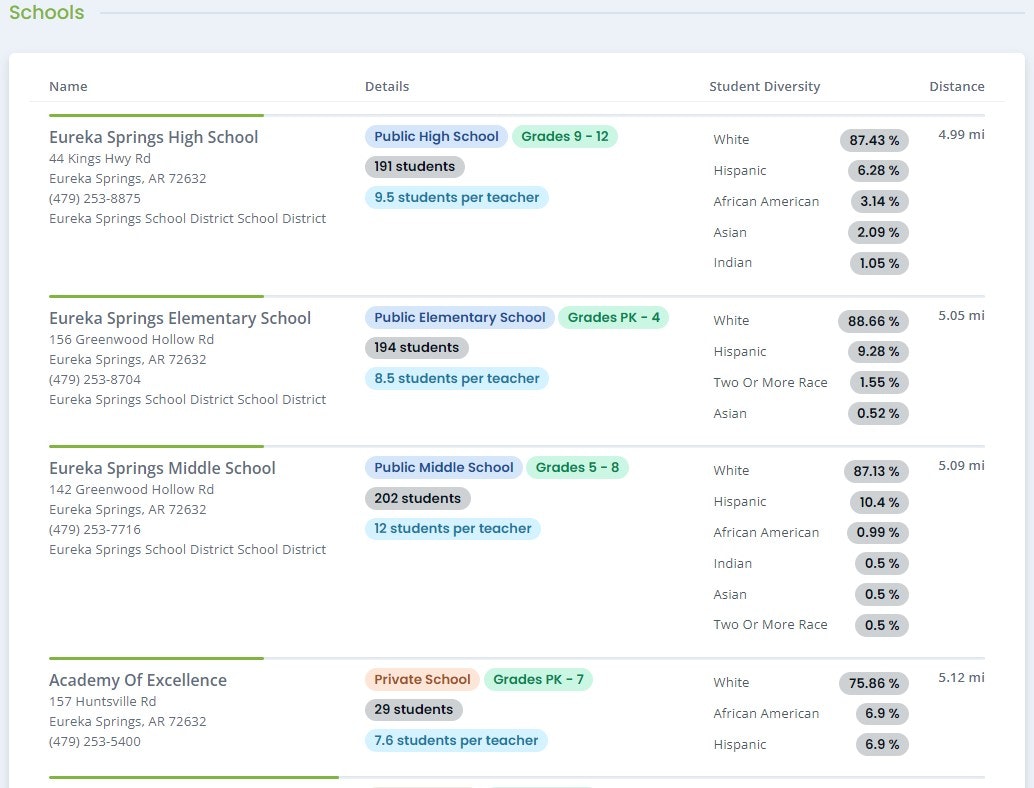Click 9.5 students per teacher badge
1034x788 pixels.
(x=456, y=197)
